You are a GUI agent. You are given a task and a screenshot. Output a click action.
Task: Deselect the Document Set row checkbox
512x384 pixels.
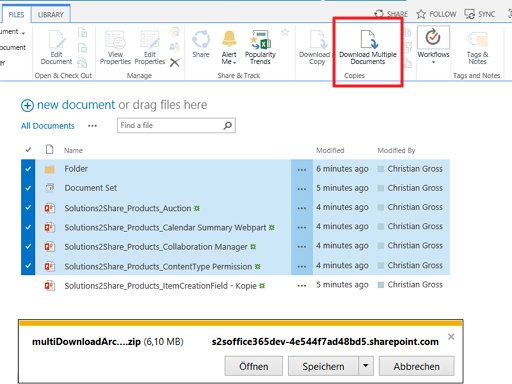pos(28,188)
